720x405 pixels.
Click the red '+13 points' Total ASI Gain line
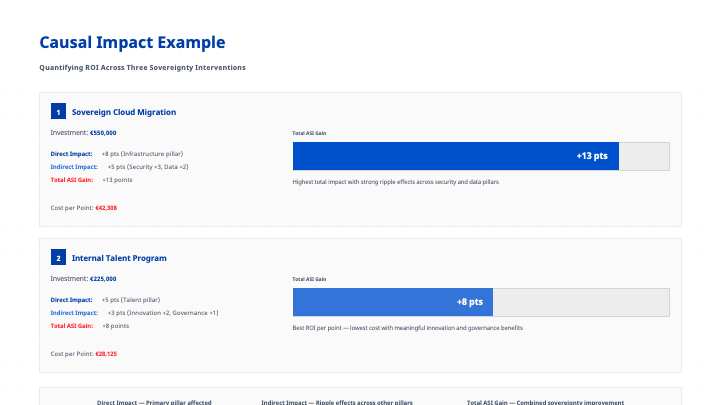[x=117, y=179]
